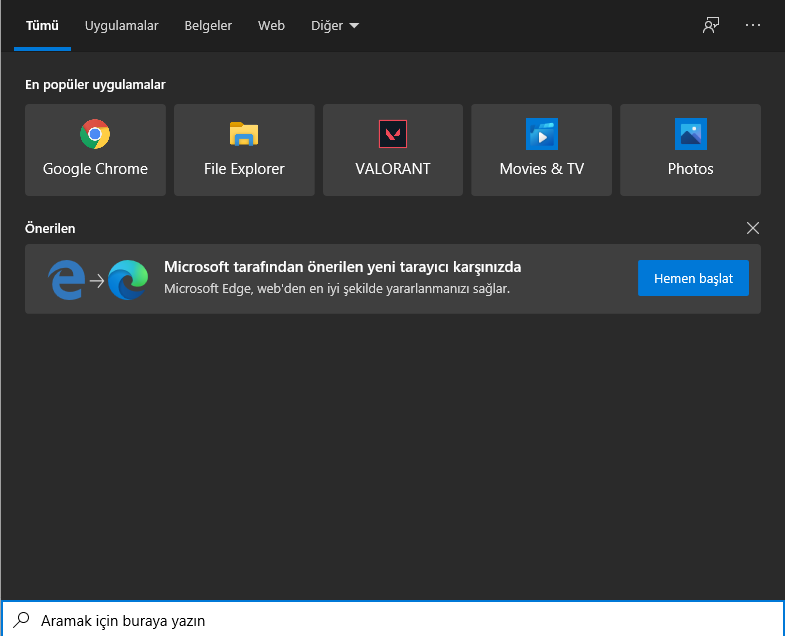The height and width of the screenshot is (636, 785).
Task: Click the magnifier search icon
Action: tap(22, 620)
